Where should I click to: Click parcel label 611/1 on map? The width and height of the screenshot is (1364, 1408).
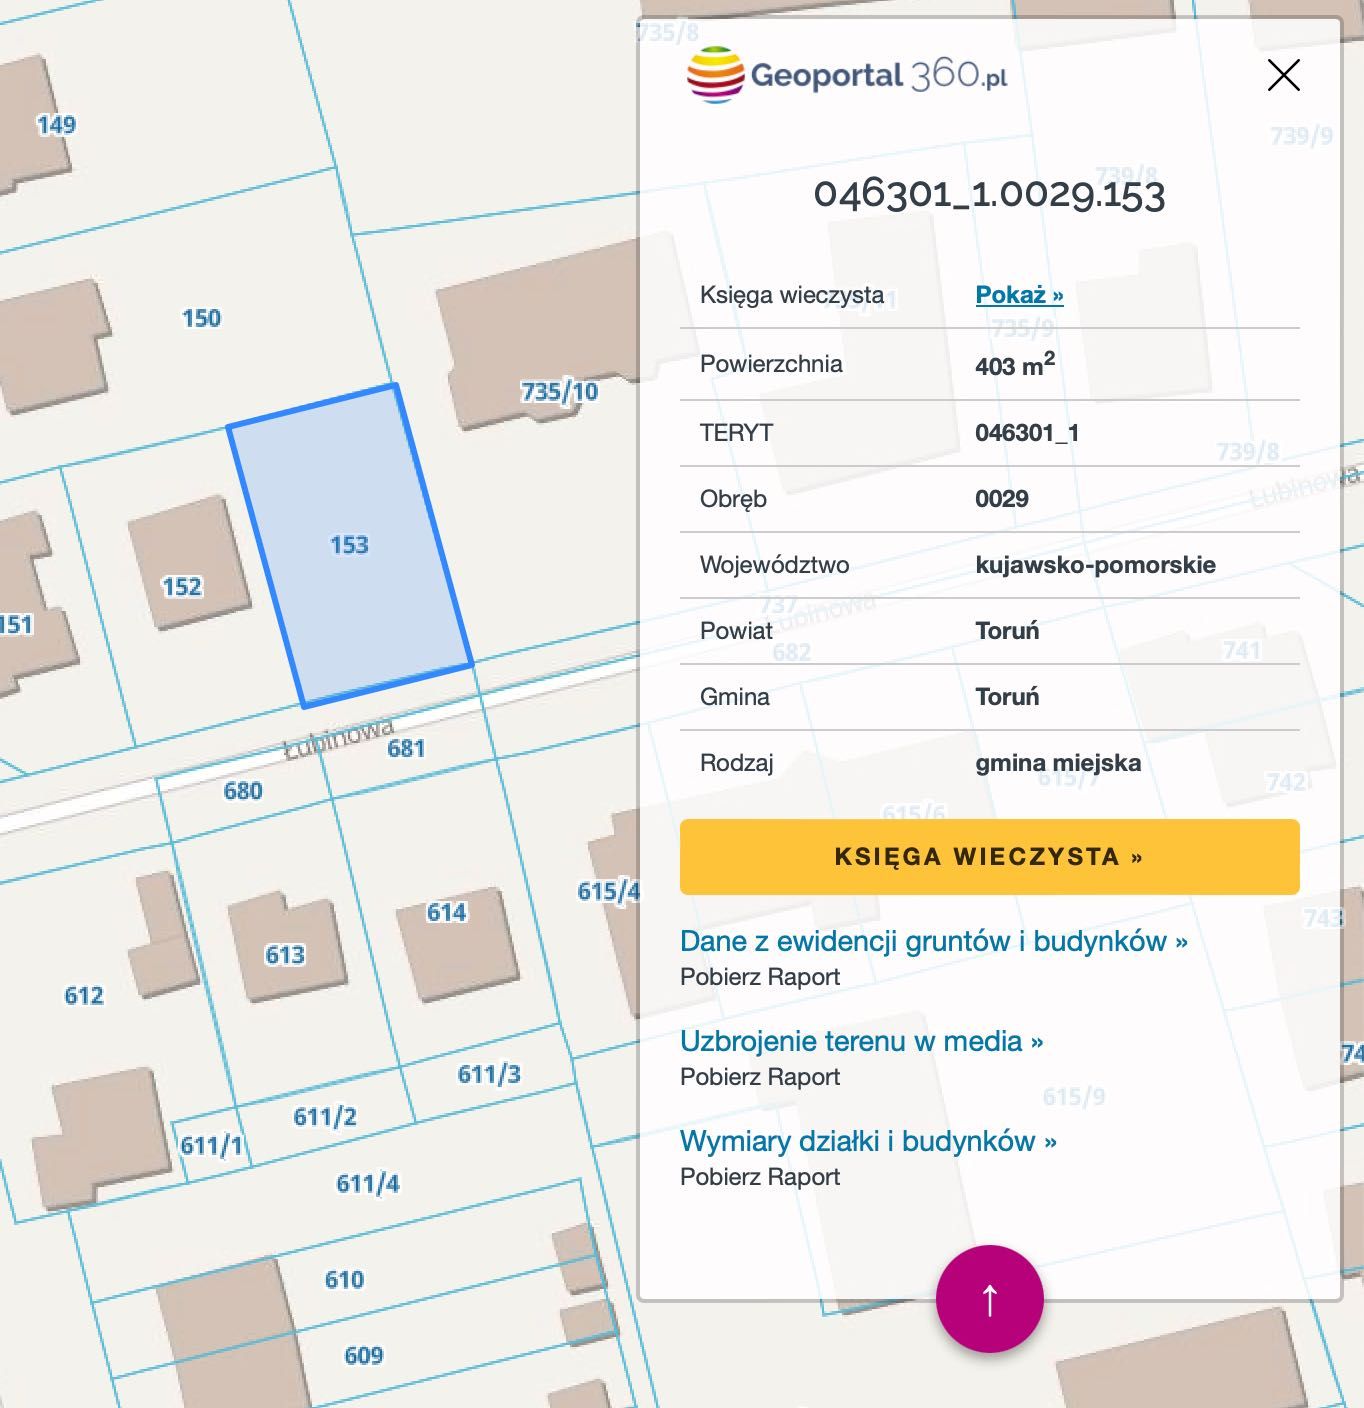(211, 1146)
